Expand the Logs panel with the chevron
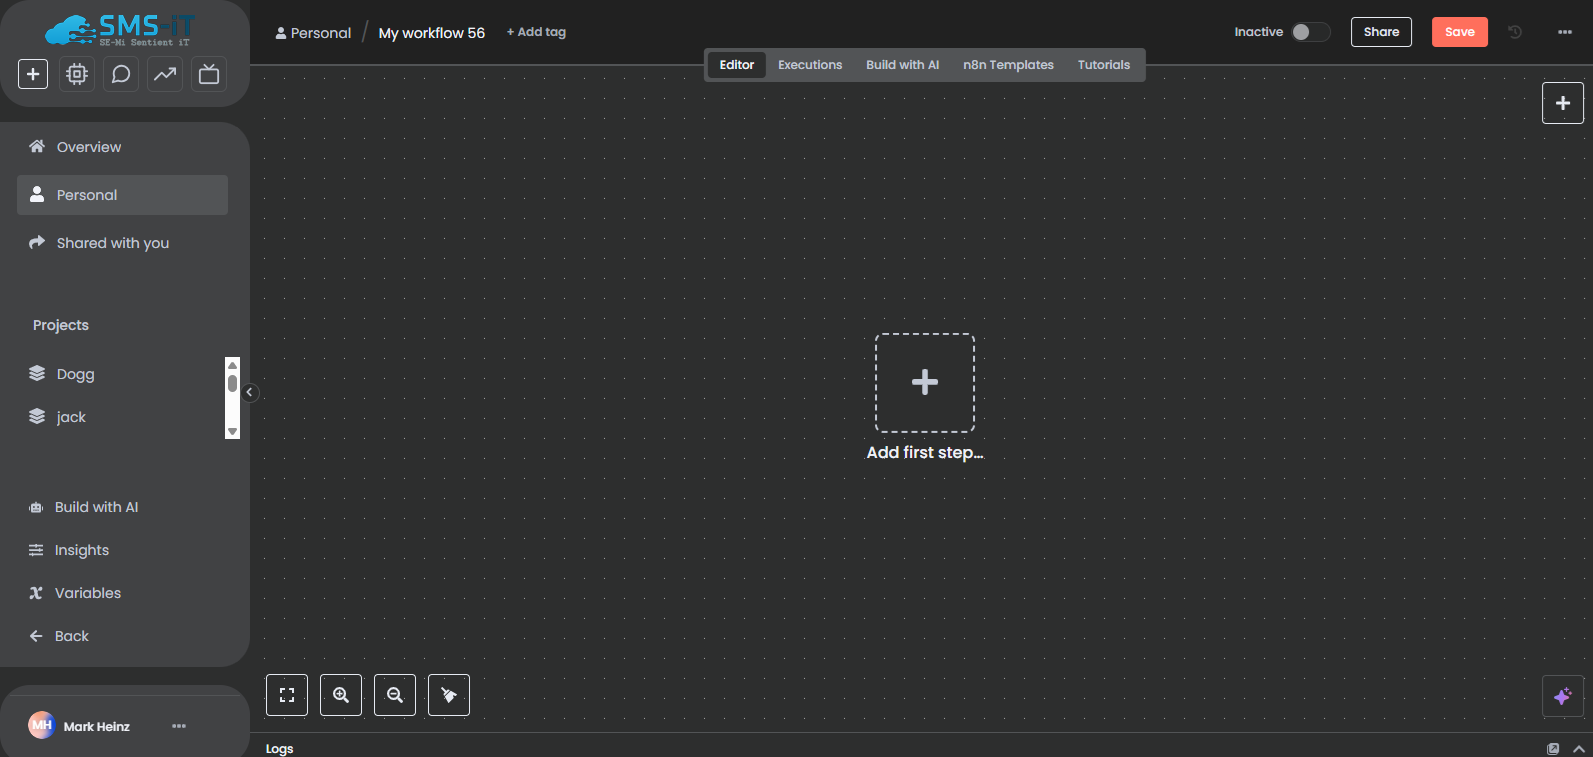The height and width of the screenshot is (757, 1593). point(1579,749)
